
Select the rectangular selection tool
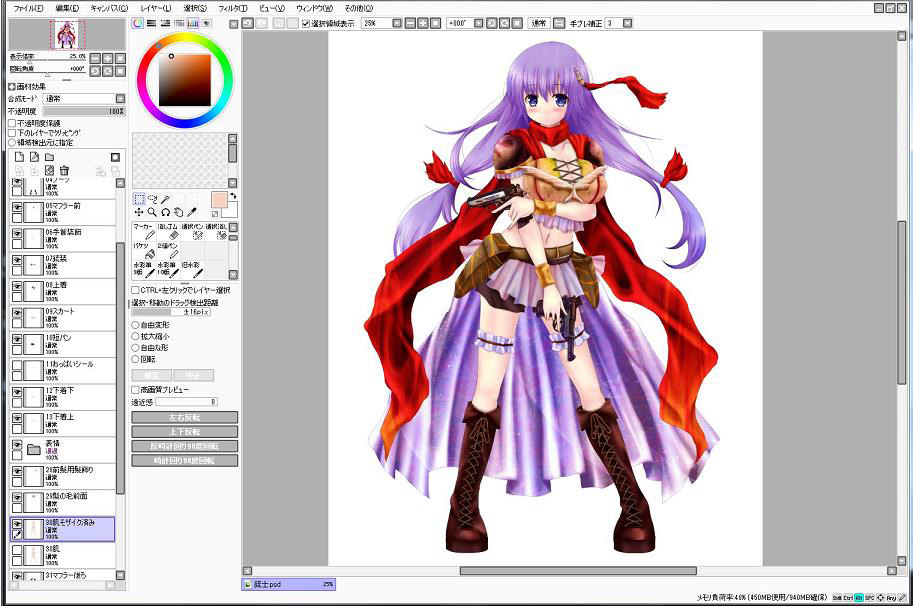click(139, 199)
